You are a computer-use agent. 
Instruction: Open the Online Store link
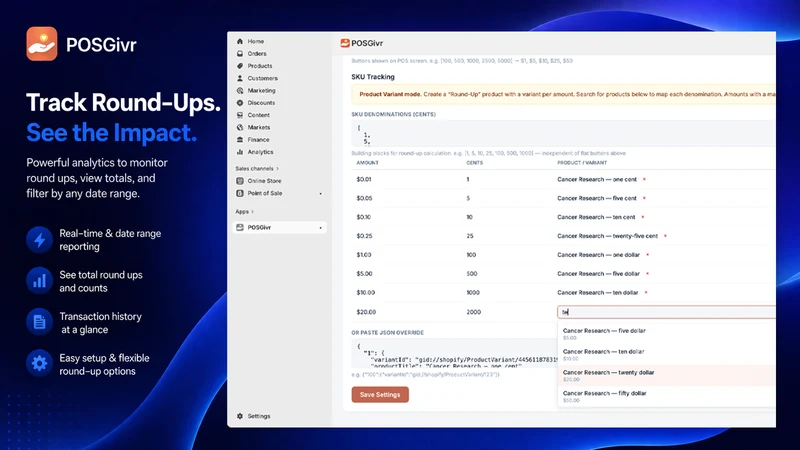(x=264, y=181)
